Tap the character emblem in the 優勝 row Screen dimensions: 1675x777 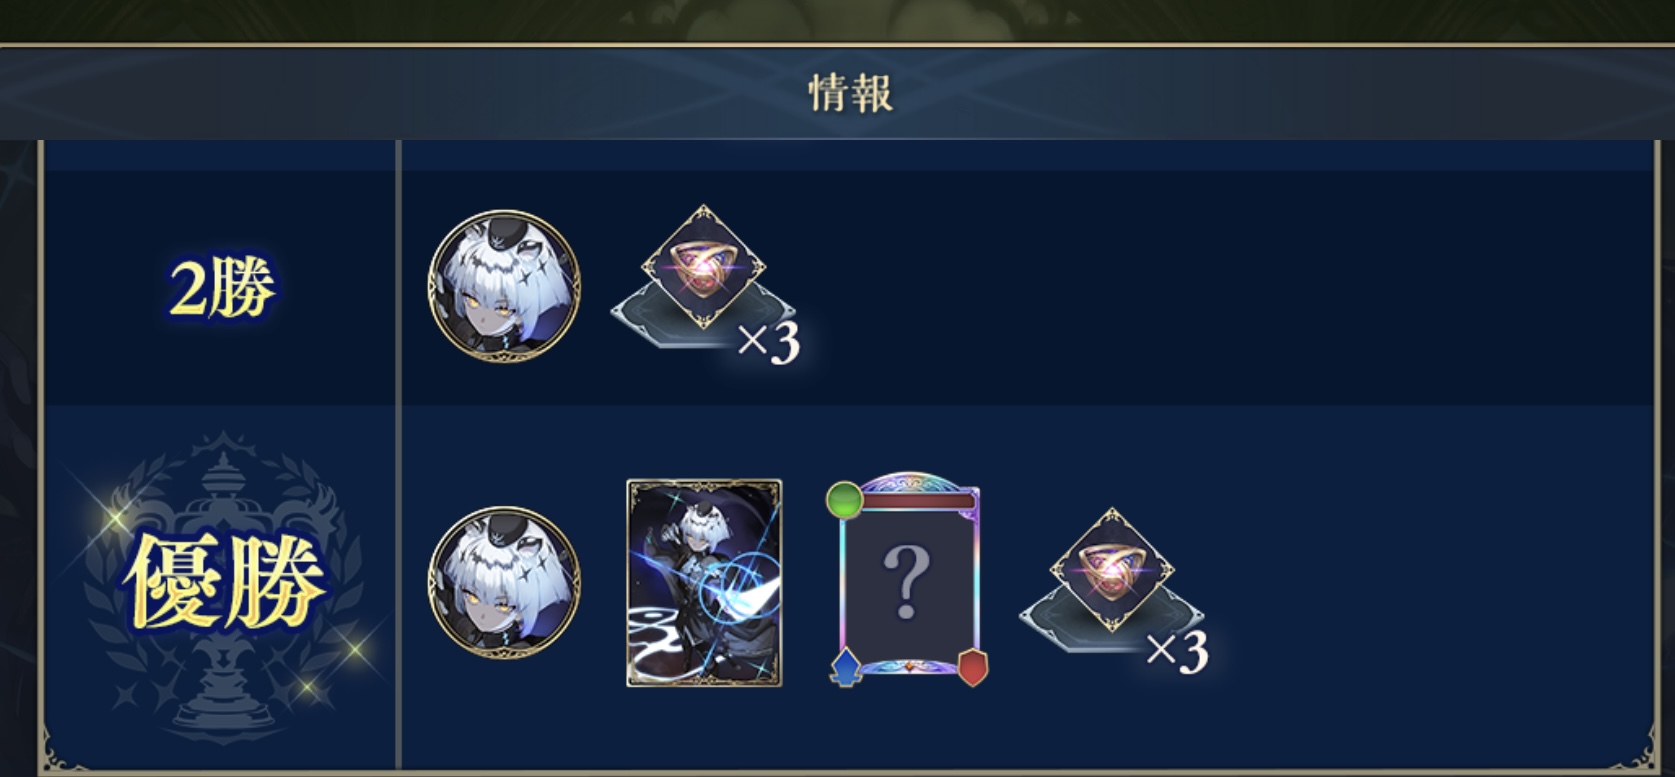coord(504,583)
